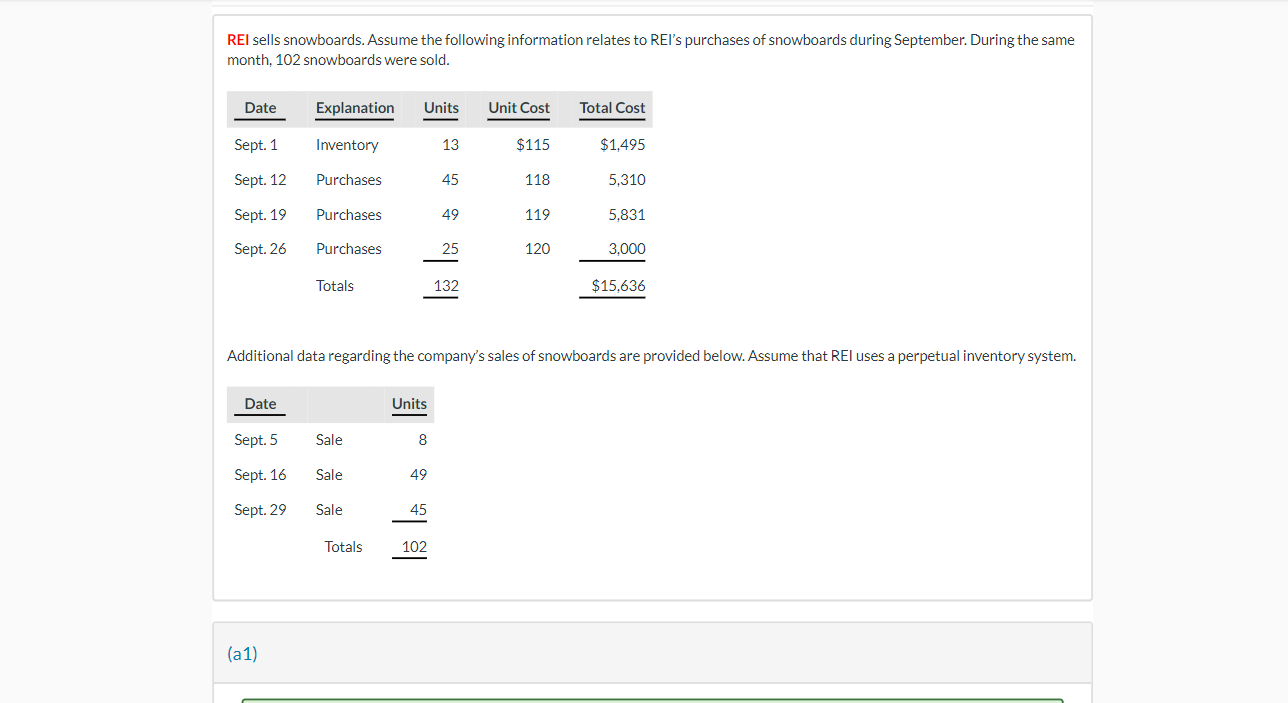Click the 5,831 total cost value

[627, 215]
